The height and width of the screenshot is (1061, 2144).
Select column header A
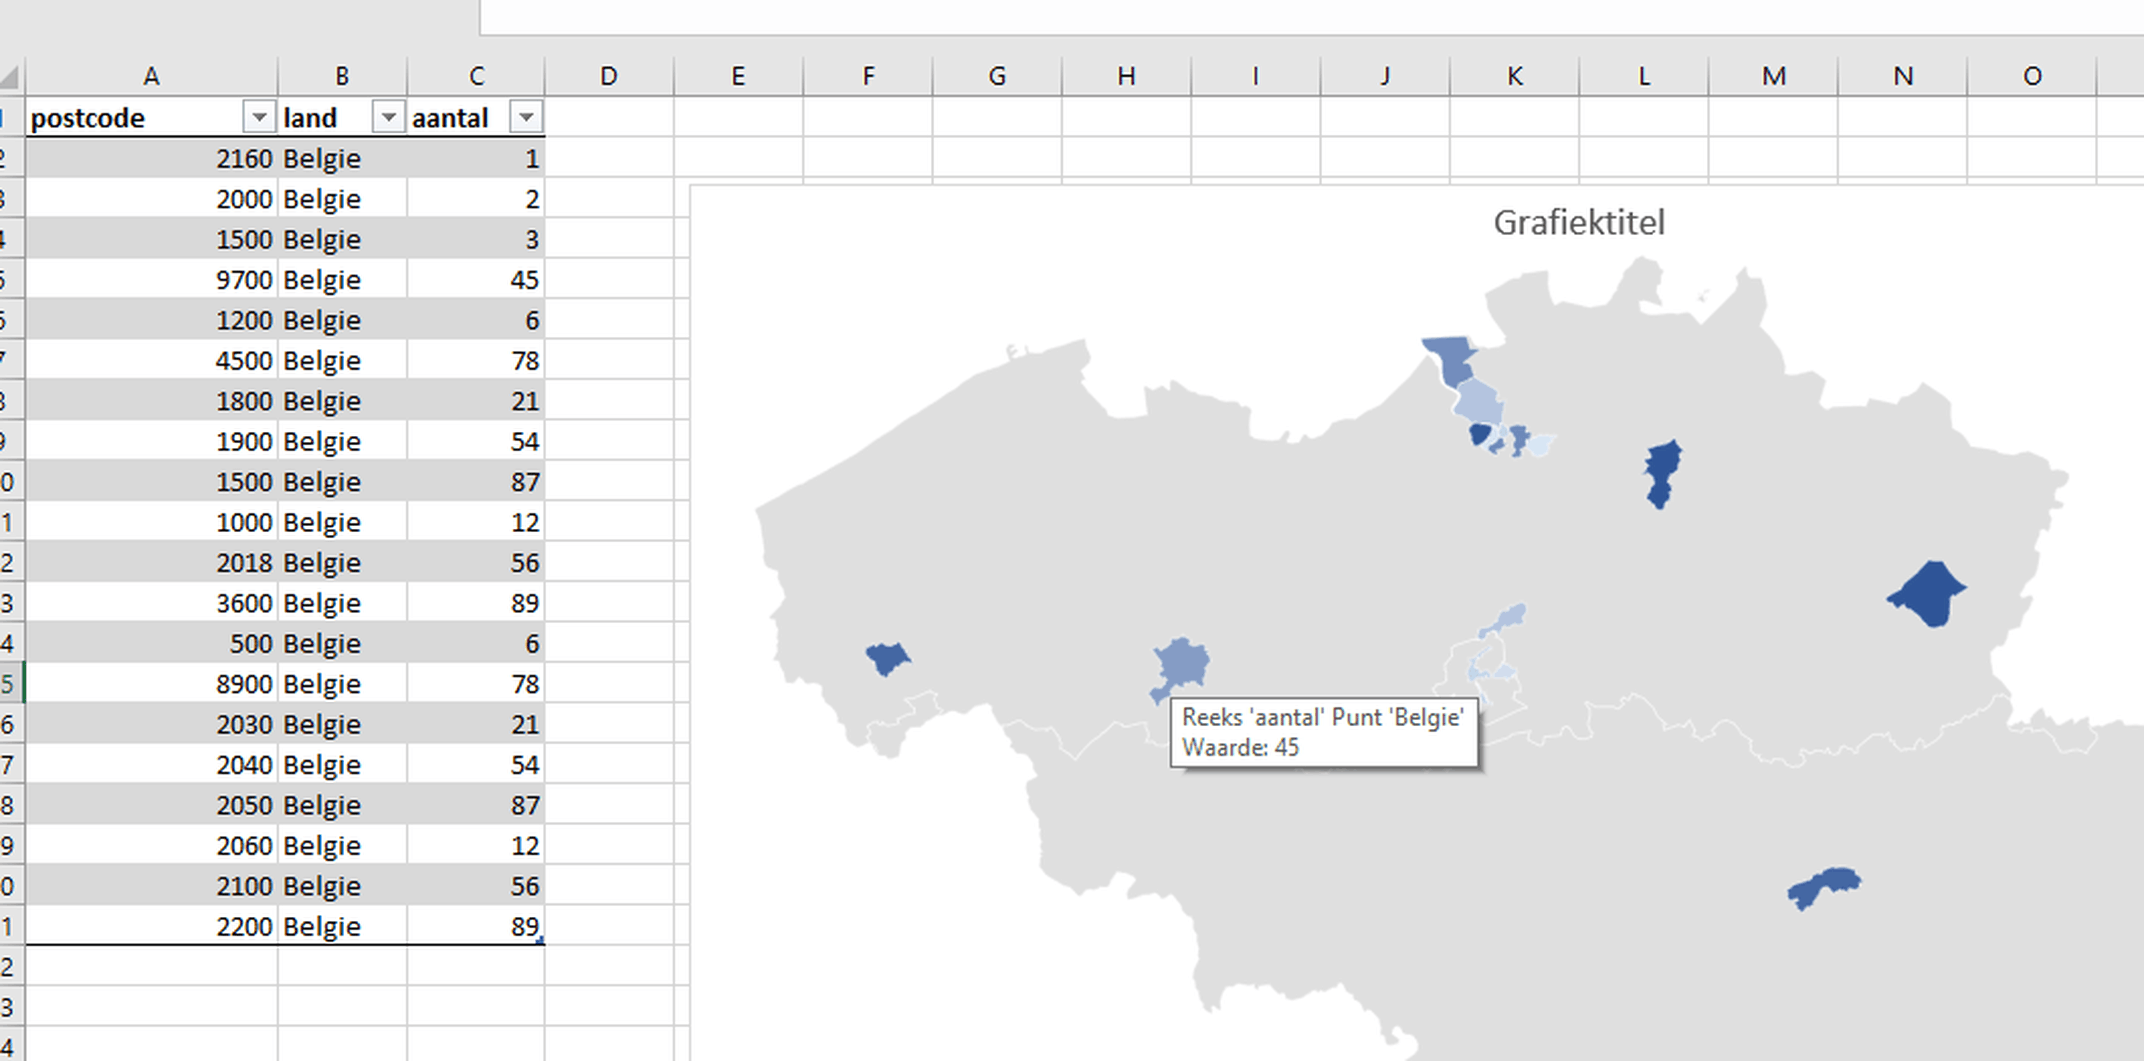pyautogui.click(x=152, y=75)
